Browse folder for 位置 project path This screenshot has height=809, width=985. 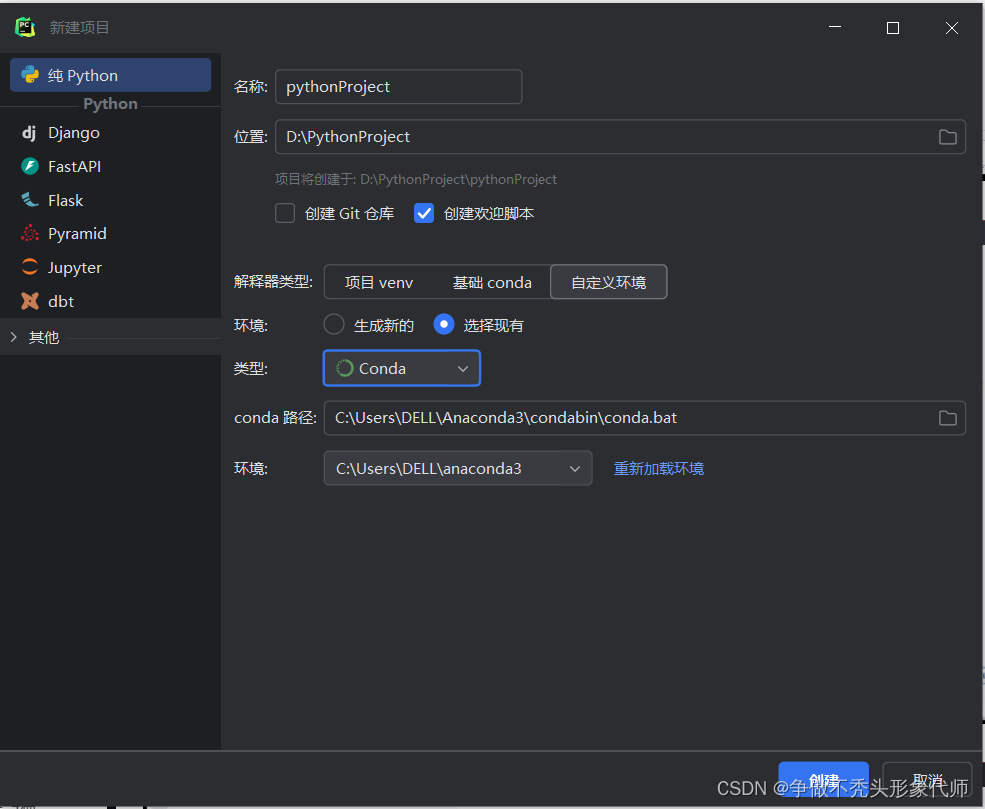(x=947, y=137)
